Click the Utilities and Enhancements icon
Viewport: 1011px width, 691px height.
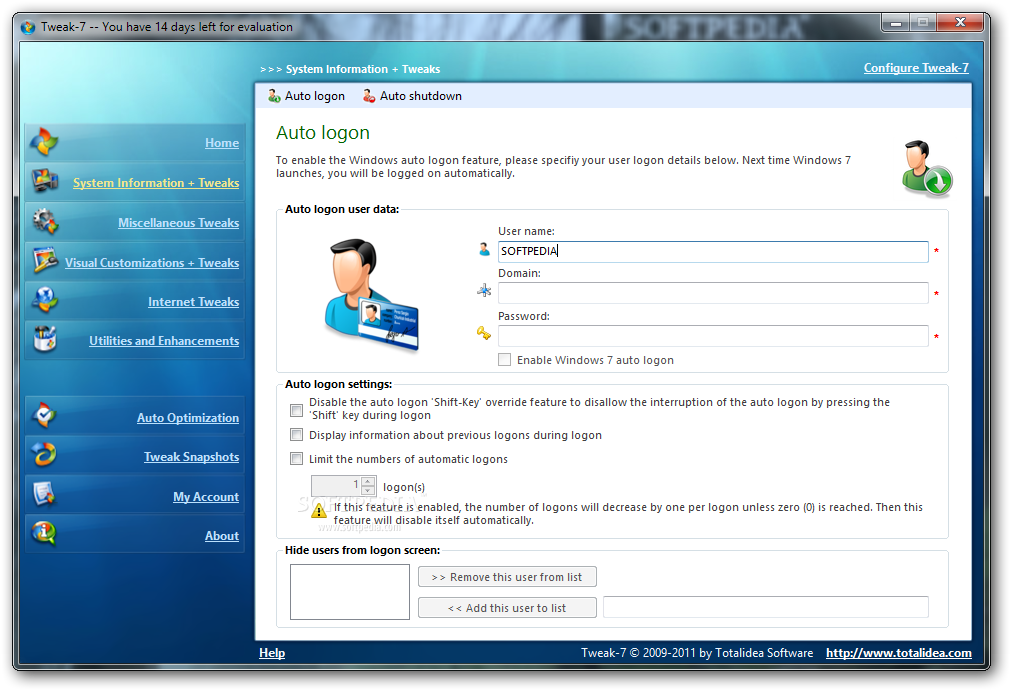pyautogui.click(x=45, y=339)
